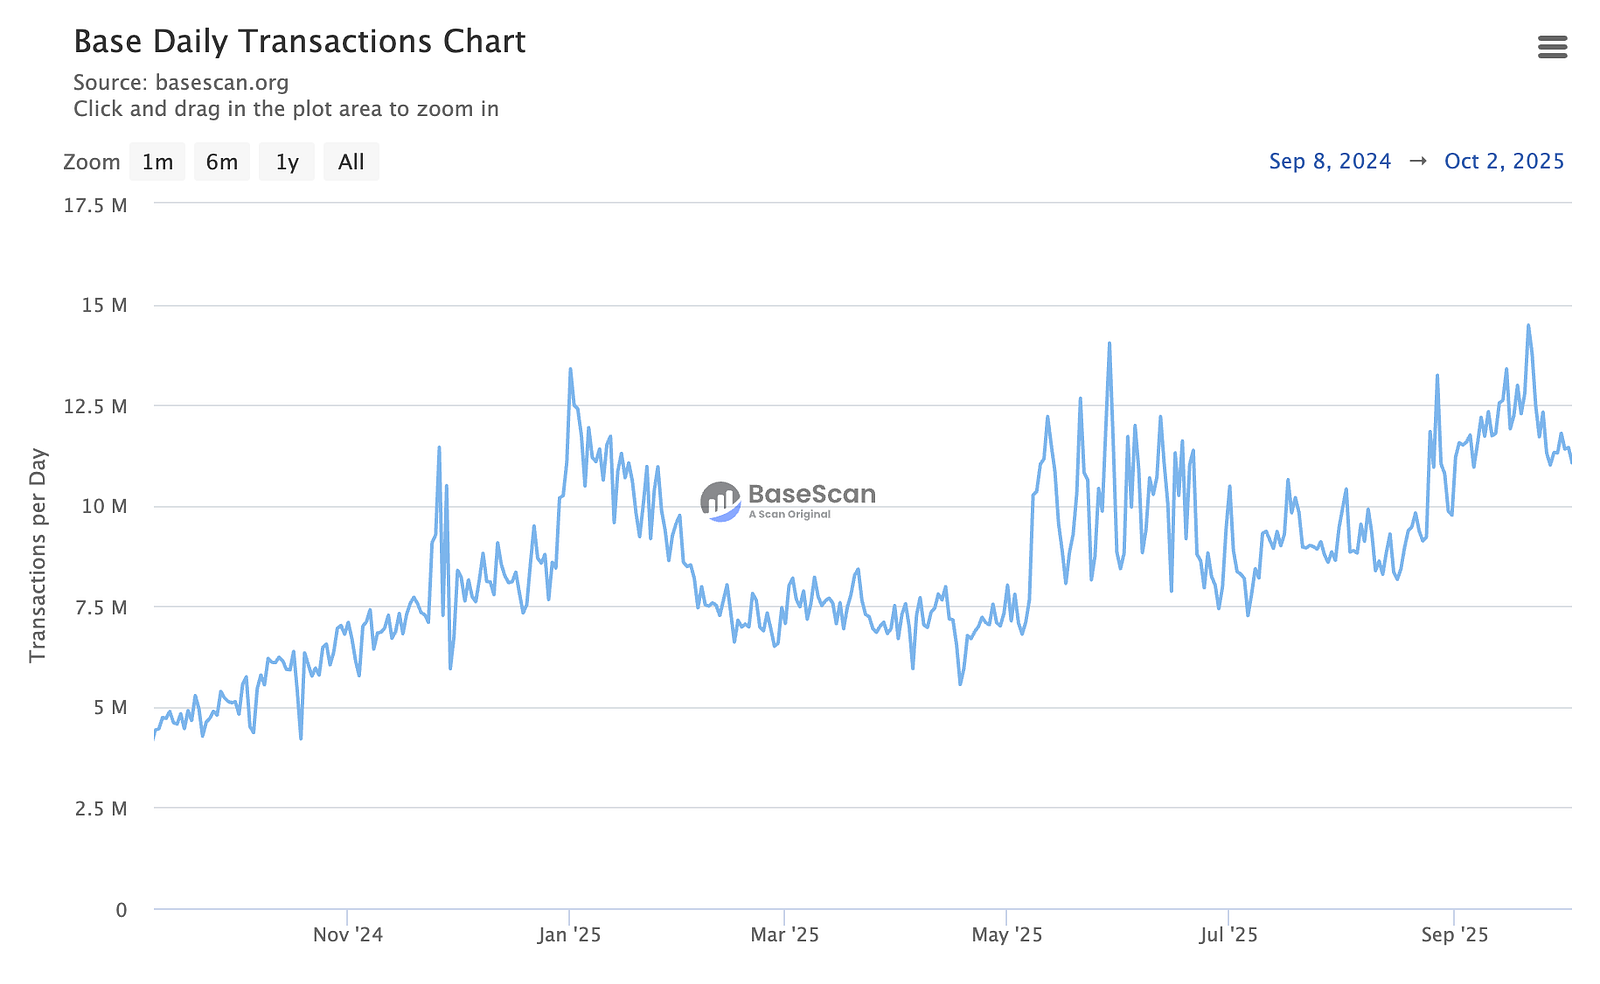Click the Nov '24 x-axis label

(x=347, y=935)
